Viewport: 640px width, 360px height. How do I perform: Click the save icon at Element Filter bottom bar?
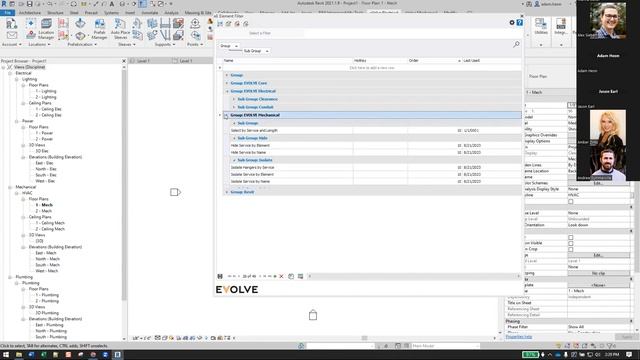tap(220, 276)
